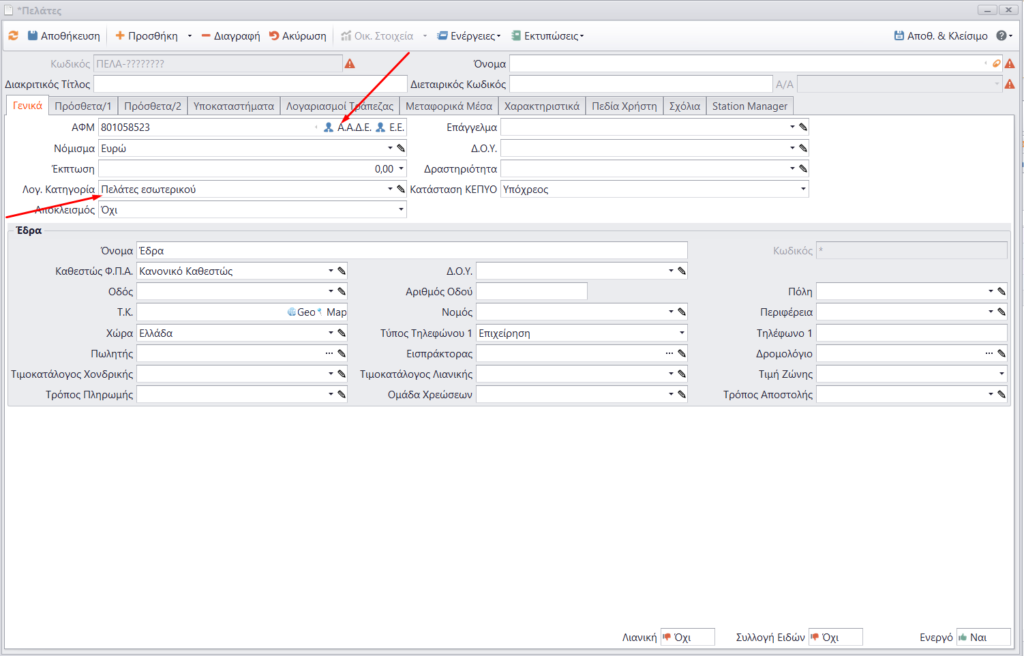Screen dimensions: 1024x656
Task: Open the Λογαριασμοί Τράπεζας tab
Action: click(339, 106)
